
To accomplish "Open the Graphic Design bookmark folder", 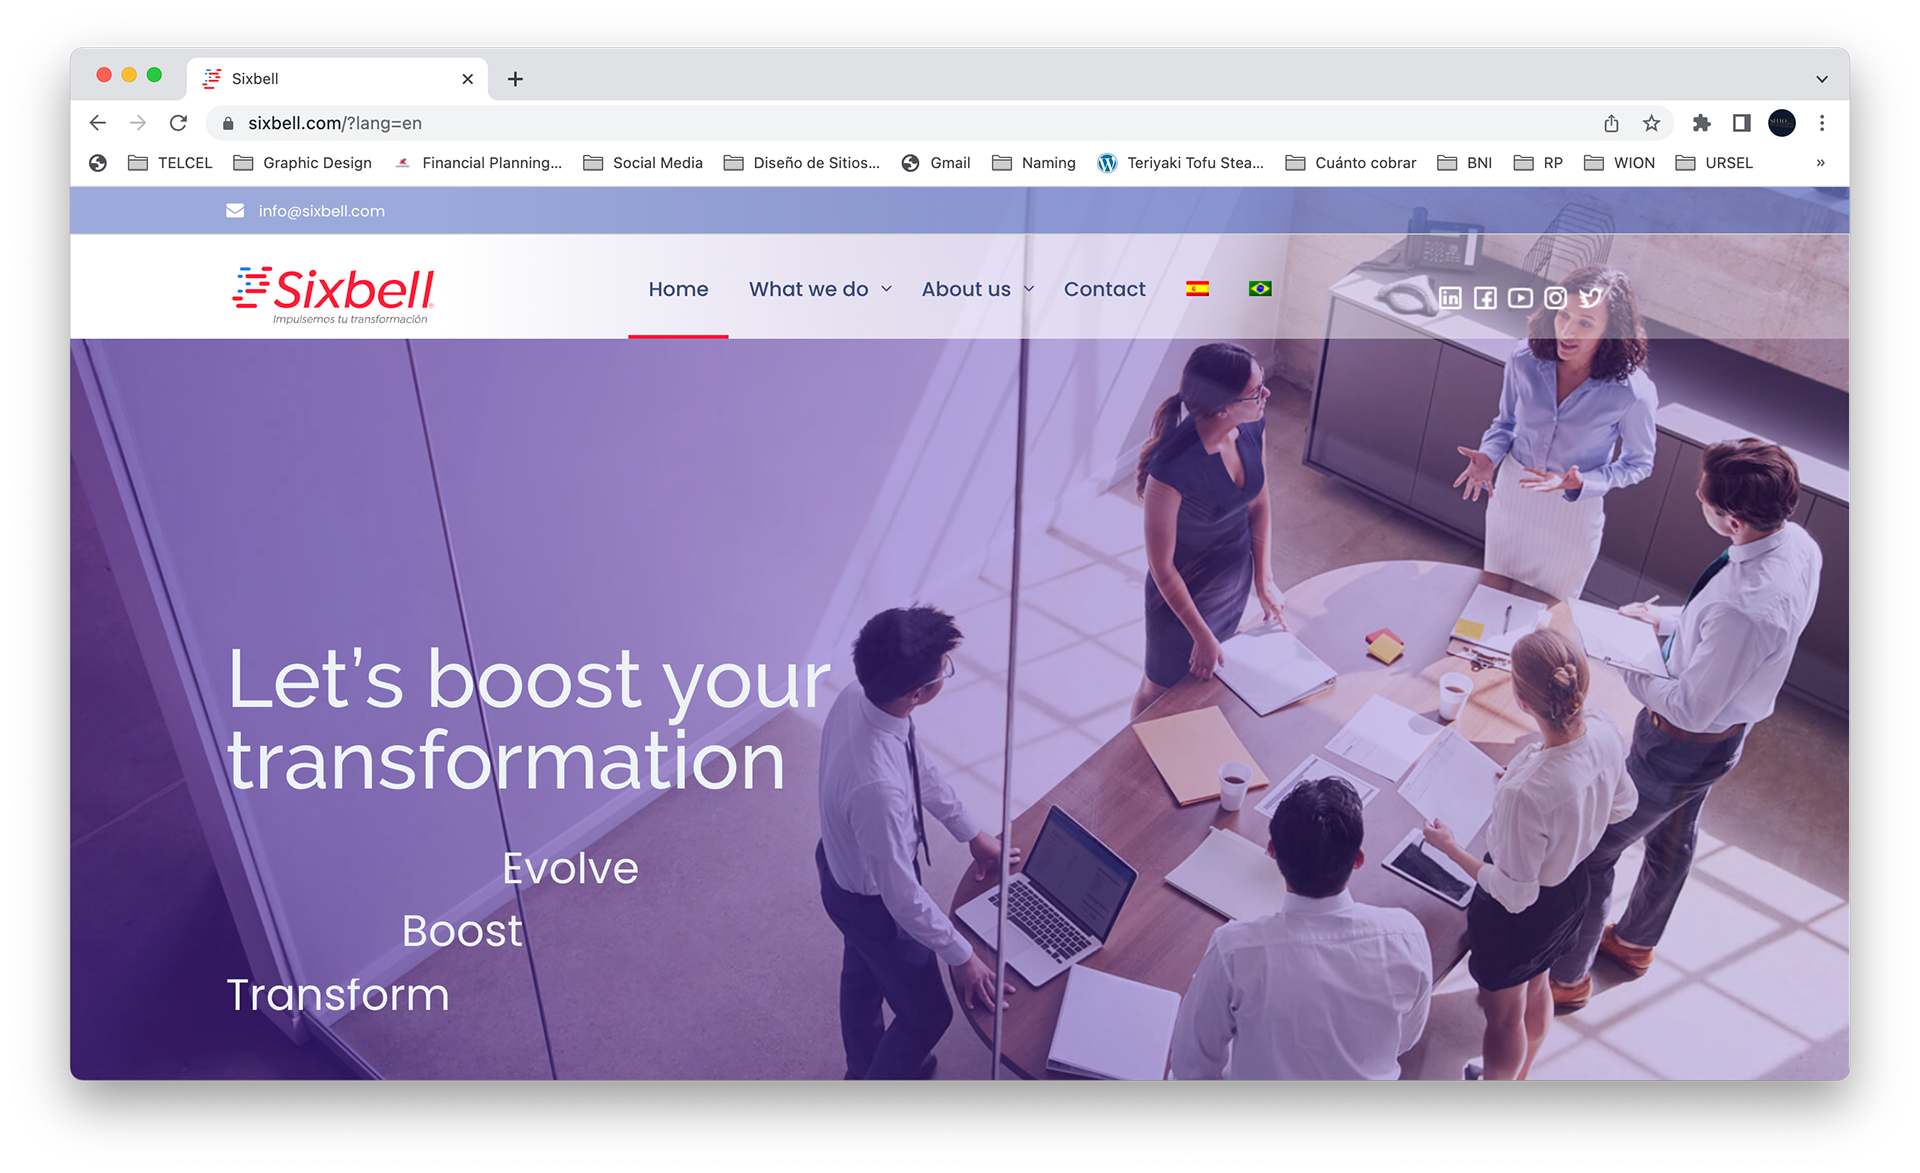I will pyautogui.click(x=303, y=163).
